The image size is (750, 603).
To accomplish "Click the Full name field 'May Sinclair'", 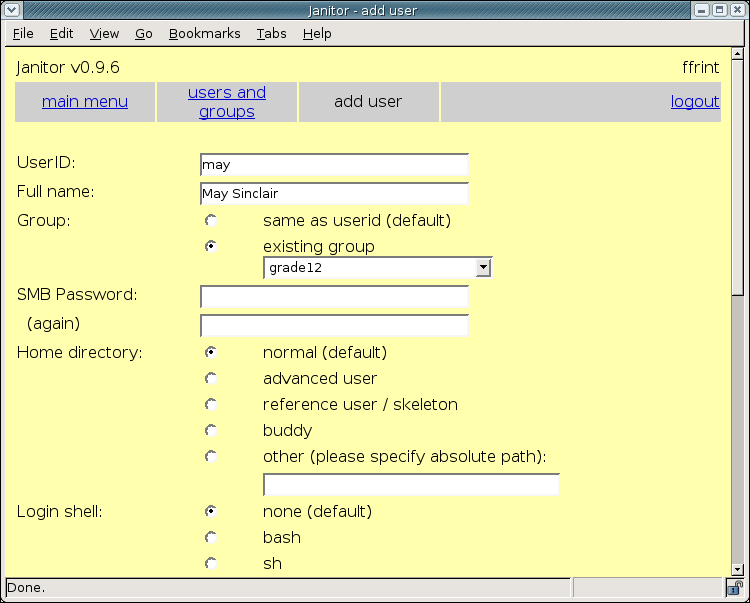I will coord(334,194).
